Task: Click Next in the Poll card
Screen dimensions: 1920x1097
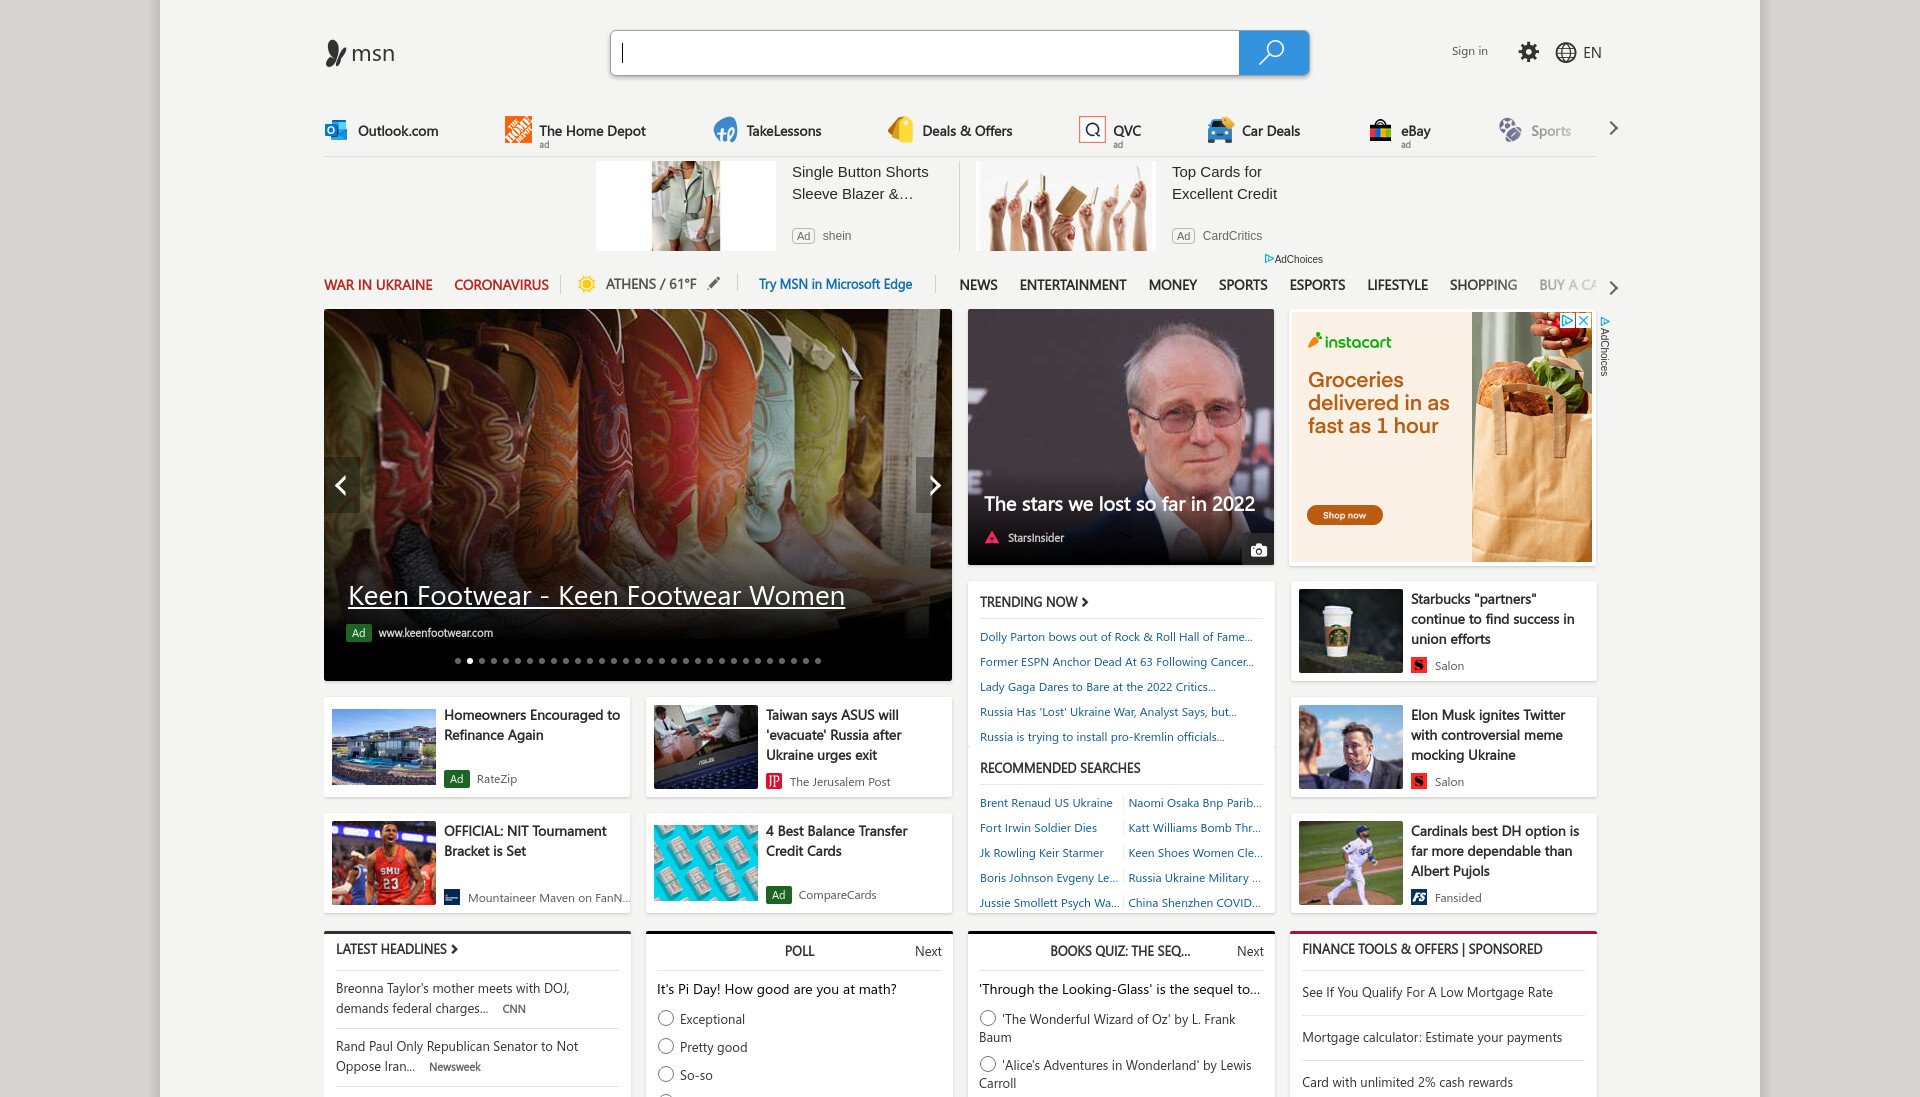Action: [928, 951]
